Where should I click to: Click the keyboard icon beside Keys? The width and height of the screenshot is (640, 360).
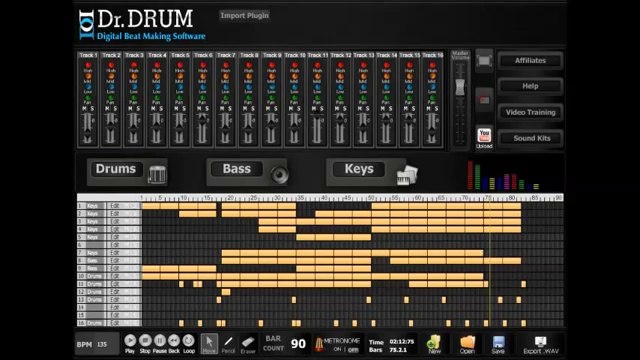[407, 175]
